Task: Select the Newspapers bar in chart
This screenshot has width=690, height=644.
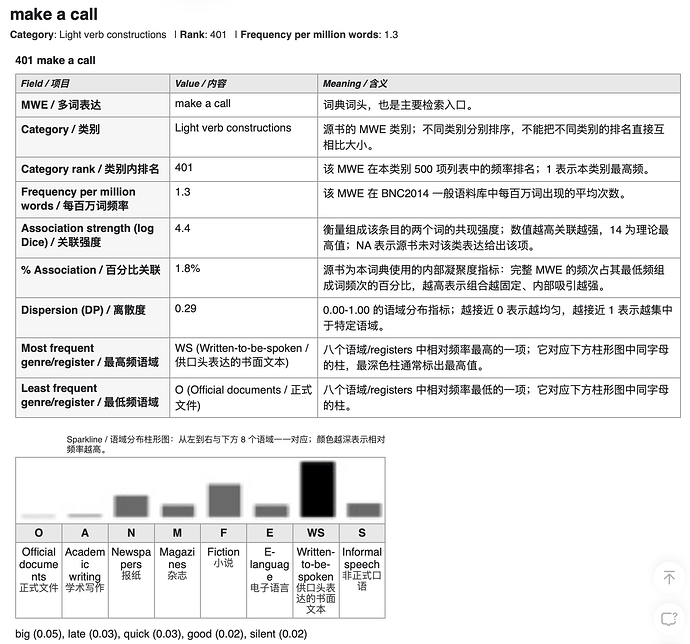Action: click(131, 506)
